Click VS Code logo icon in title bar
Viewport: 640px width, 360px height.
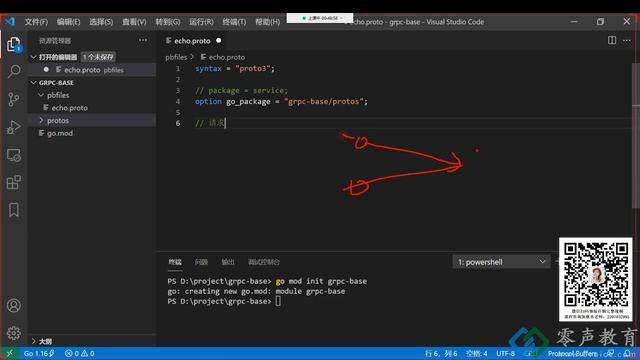10,22
